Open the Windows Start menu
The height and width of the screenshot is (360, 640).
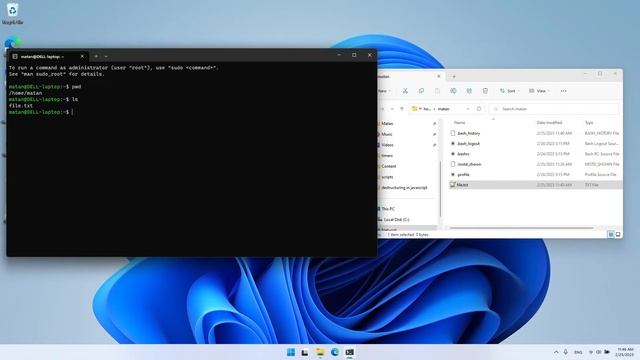coord(291,352)
